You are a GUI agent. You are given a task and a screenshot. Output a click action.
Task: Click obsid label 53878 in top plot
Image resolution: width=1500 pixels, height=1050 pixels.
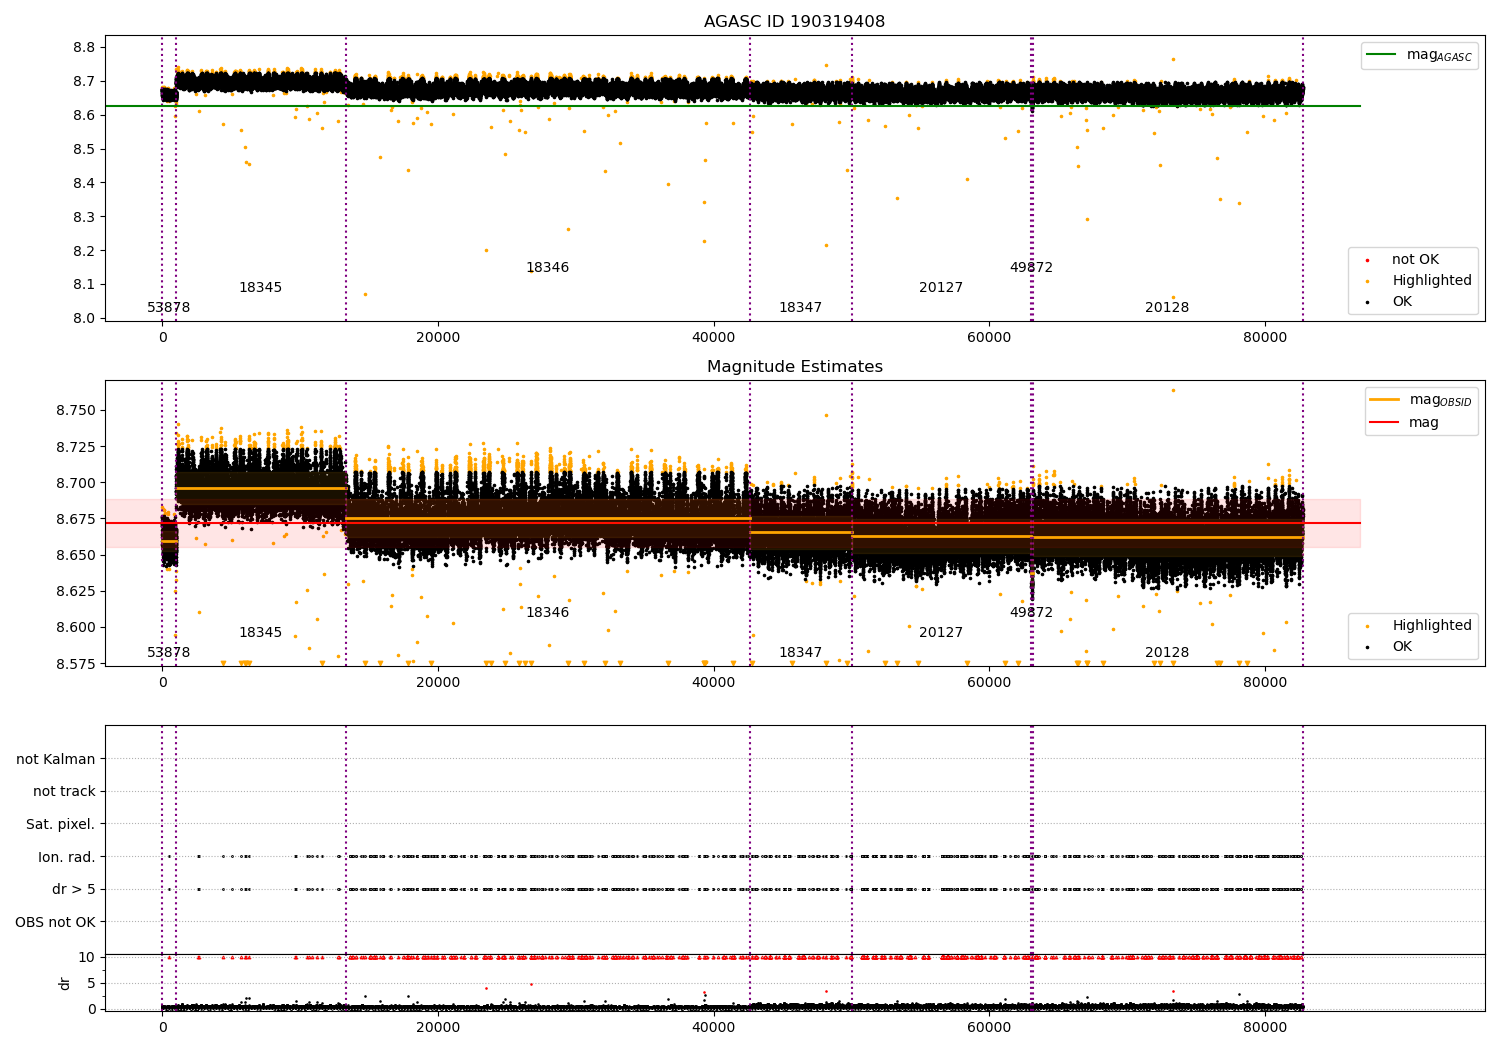point(168,308)
